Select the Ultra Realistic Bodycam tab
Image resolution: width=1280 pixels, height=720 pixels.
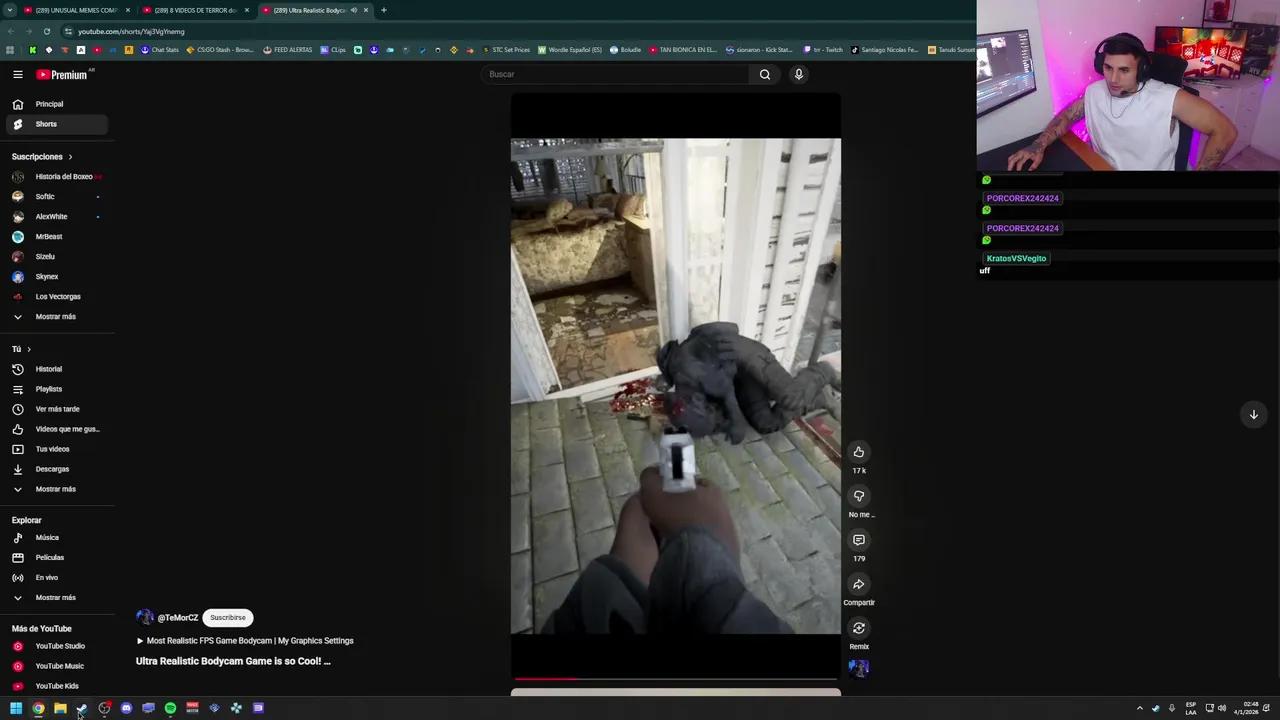point(308,10)
